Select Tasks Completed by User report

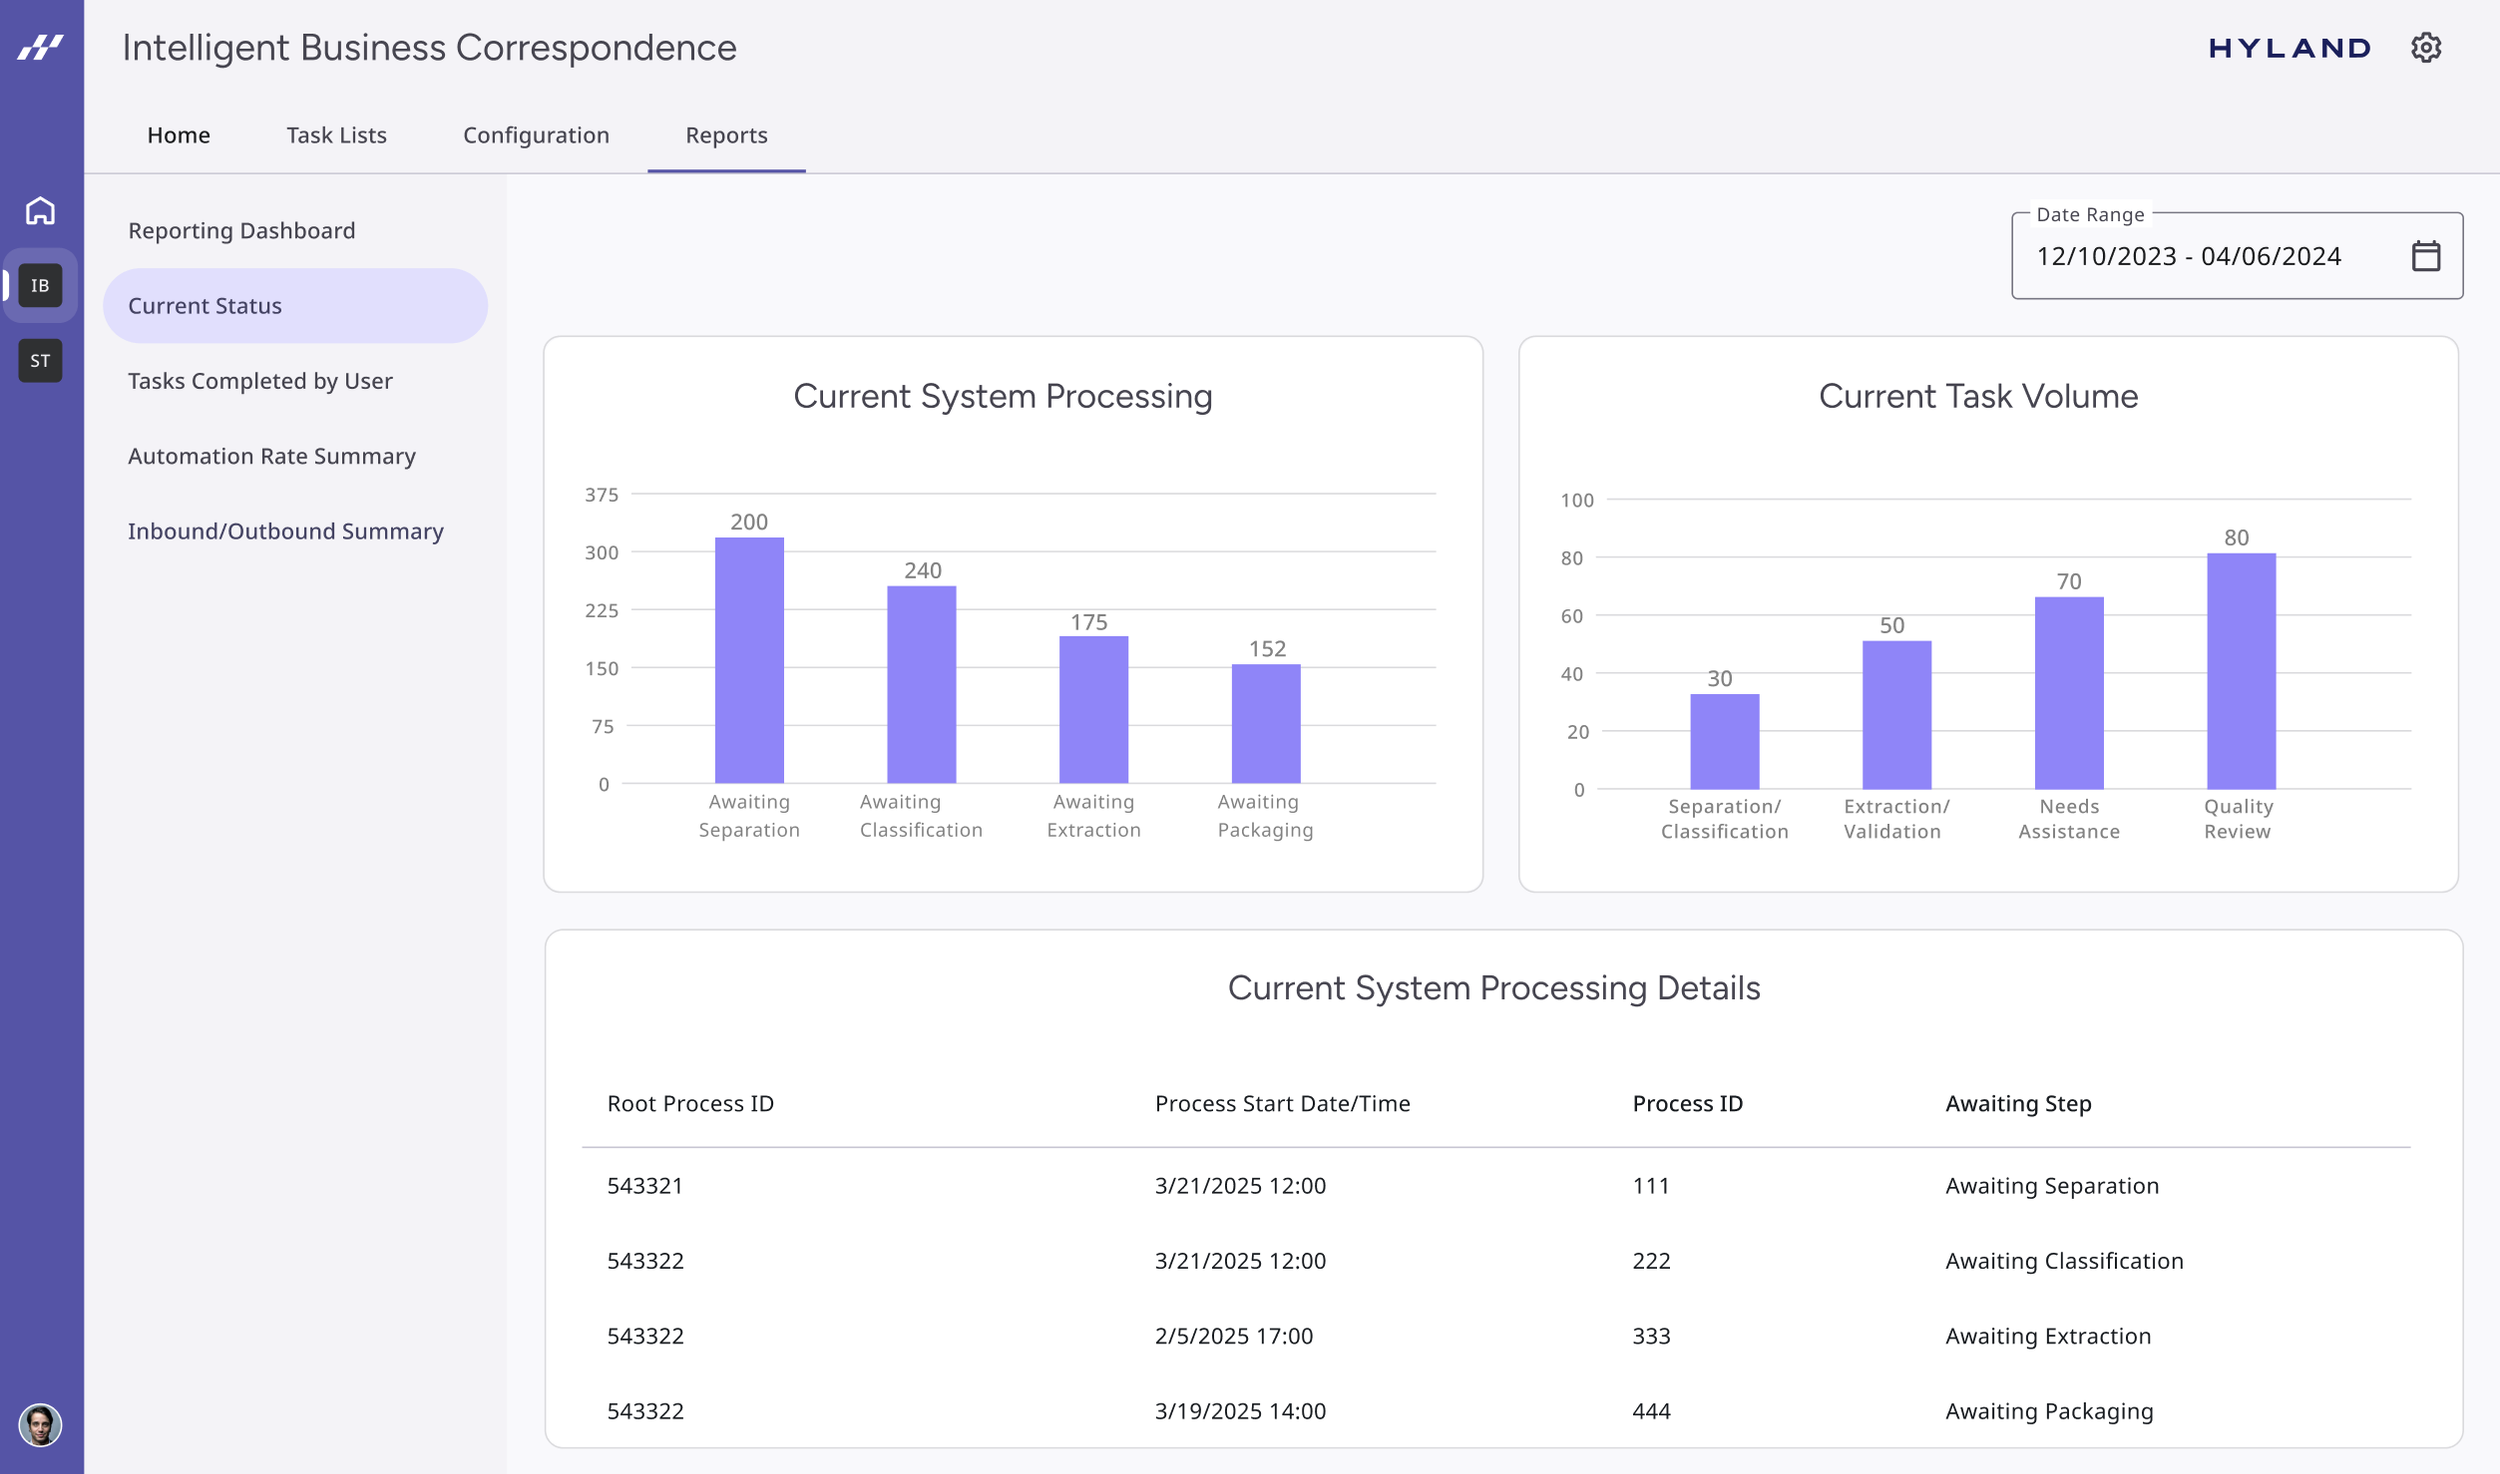[260, 381]
